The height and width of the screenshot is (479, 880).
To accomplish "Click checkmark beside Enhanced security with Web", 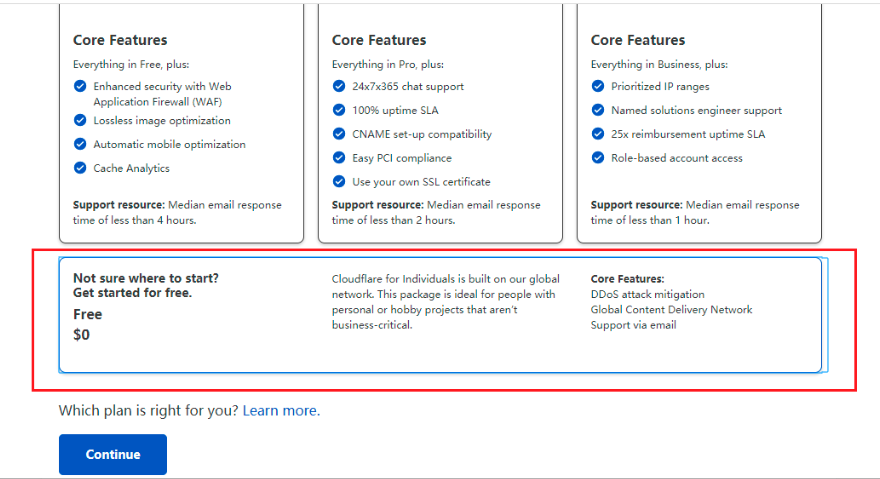I will tap(80, 86).
